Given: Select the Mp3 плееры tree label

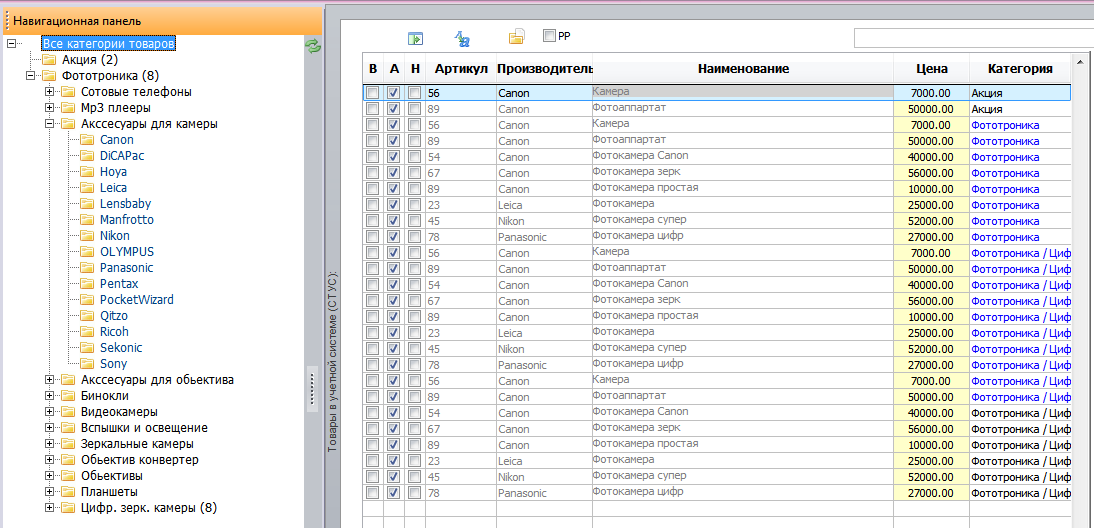Looking at the screenshot, I should point(116,107).
